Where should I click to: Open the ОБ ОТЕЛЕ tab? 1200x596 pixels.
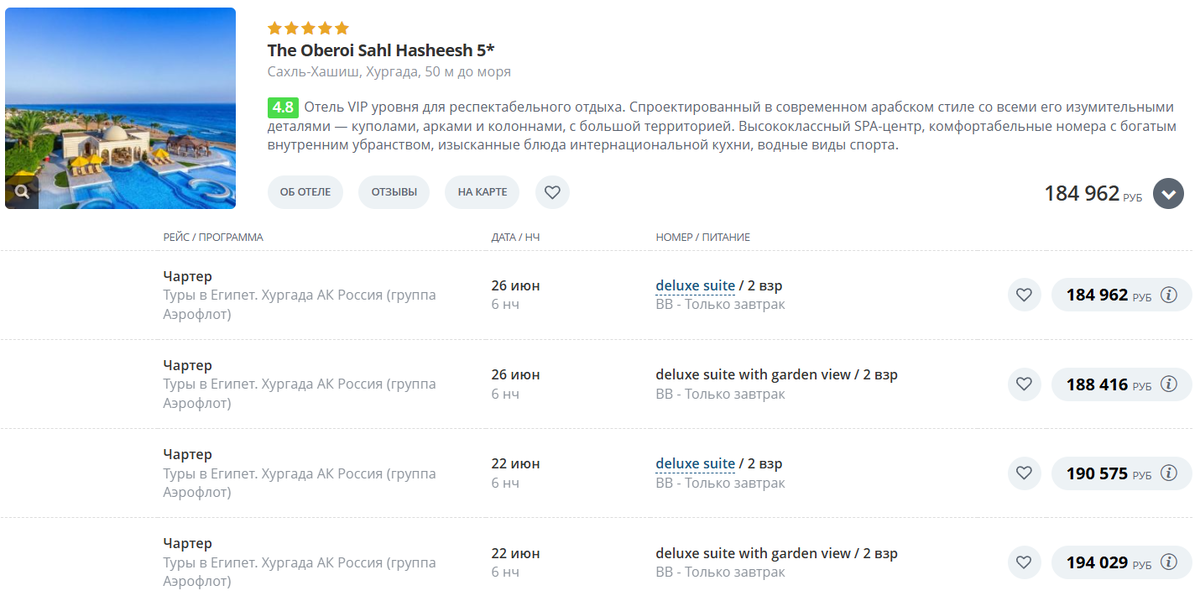point(305,192)
